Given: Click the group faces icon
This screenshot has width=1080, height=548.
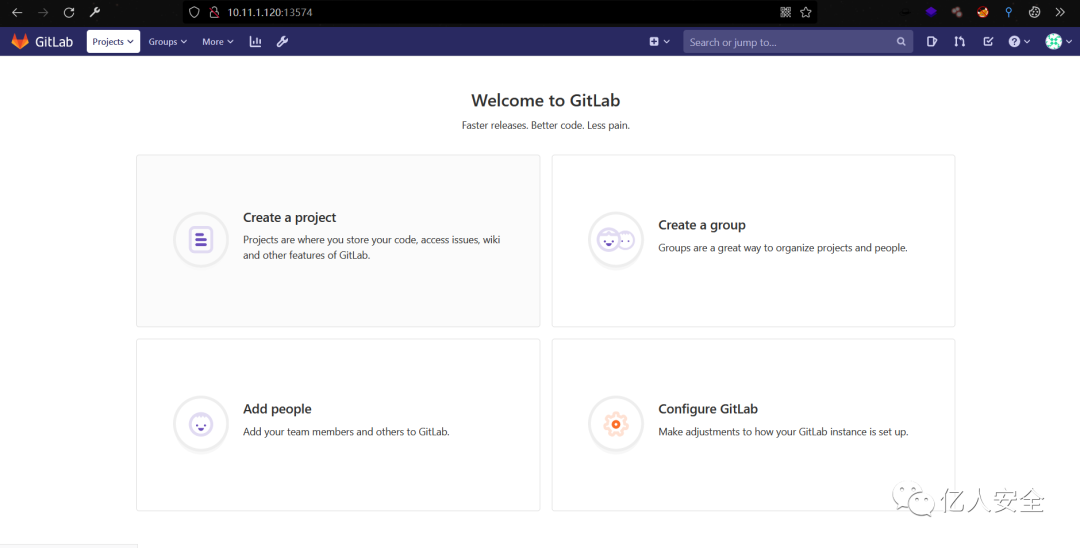Looking at the screenshot, I should [616, 240].
